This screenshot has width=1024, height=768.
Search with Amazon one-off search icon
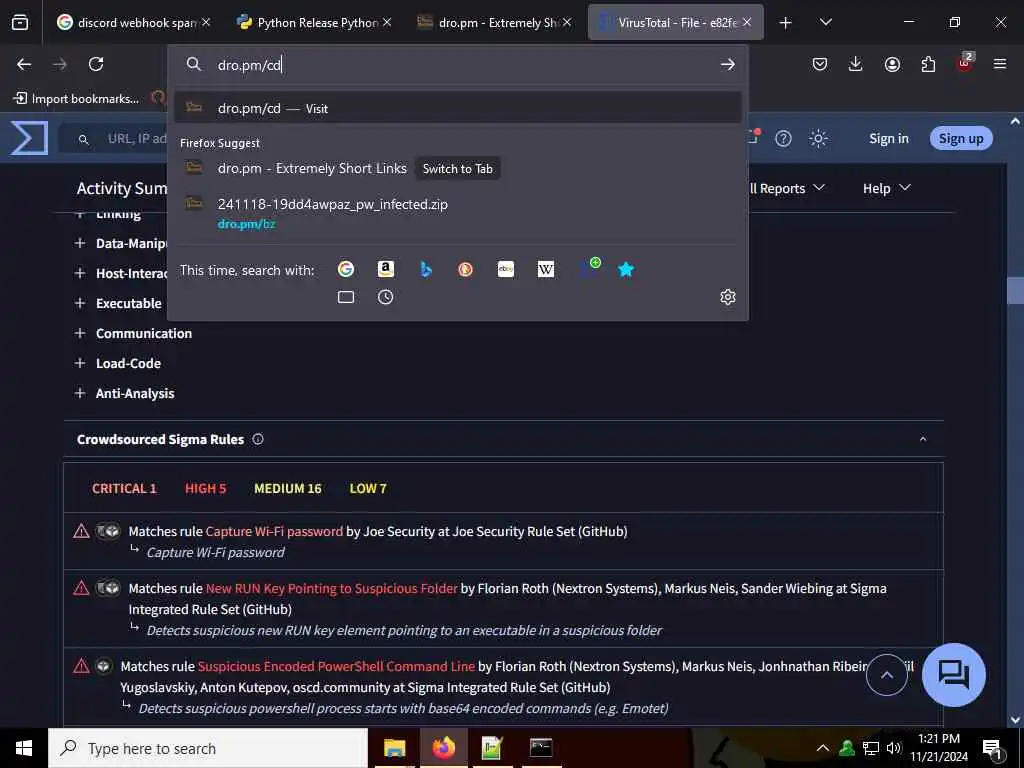point(386,269)
